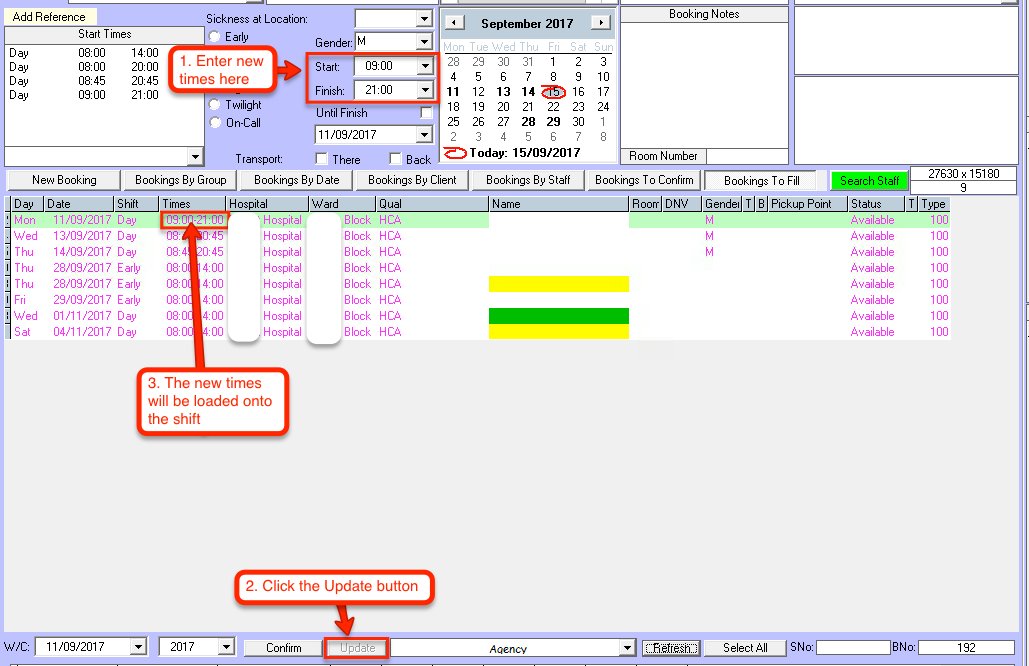Expand the Gender dropdown
The height and width of the screenshot is (666, 1029).
423,42
